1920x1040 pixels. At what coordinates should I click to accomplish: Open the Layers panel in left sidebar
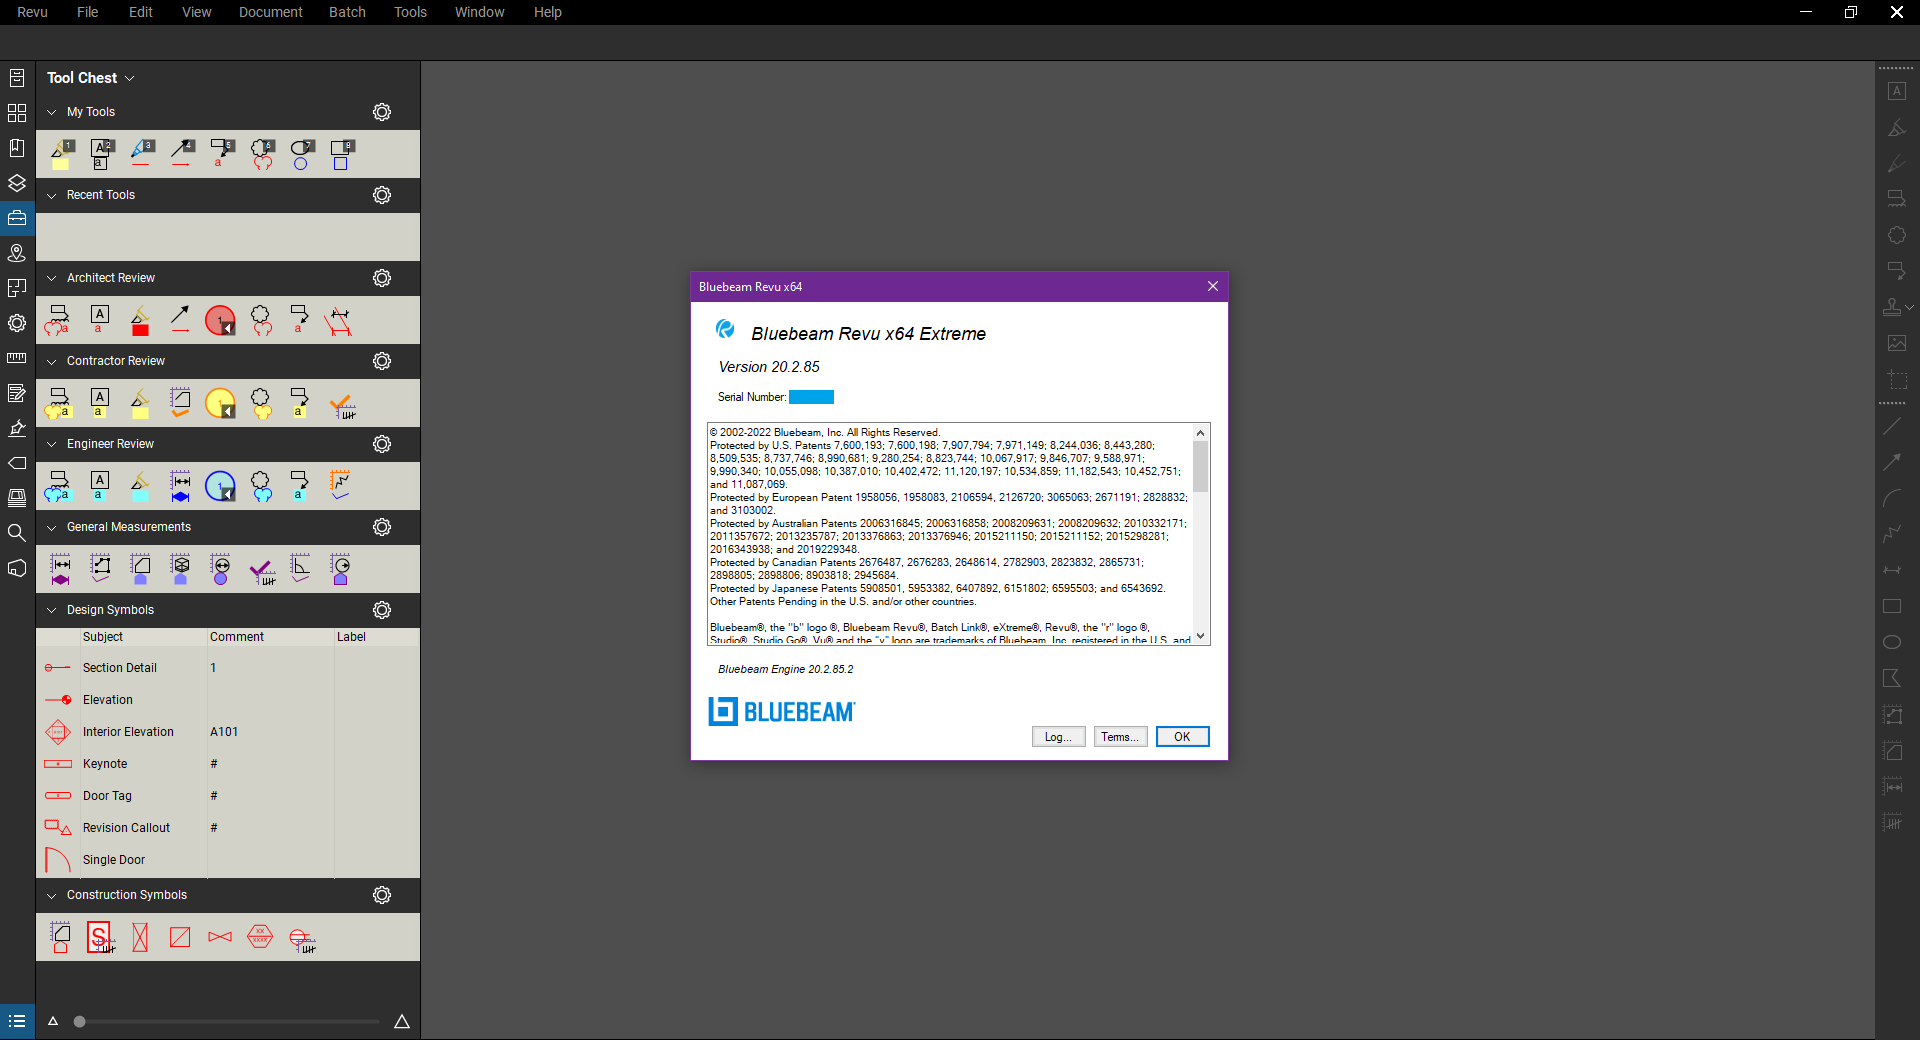click(x=17, y=183)
